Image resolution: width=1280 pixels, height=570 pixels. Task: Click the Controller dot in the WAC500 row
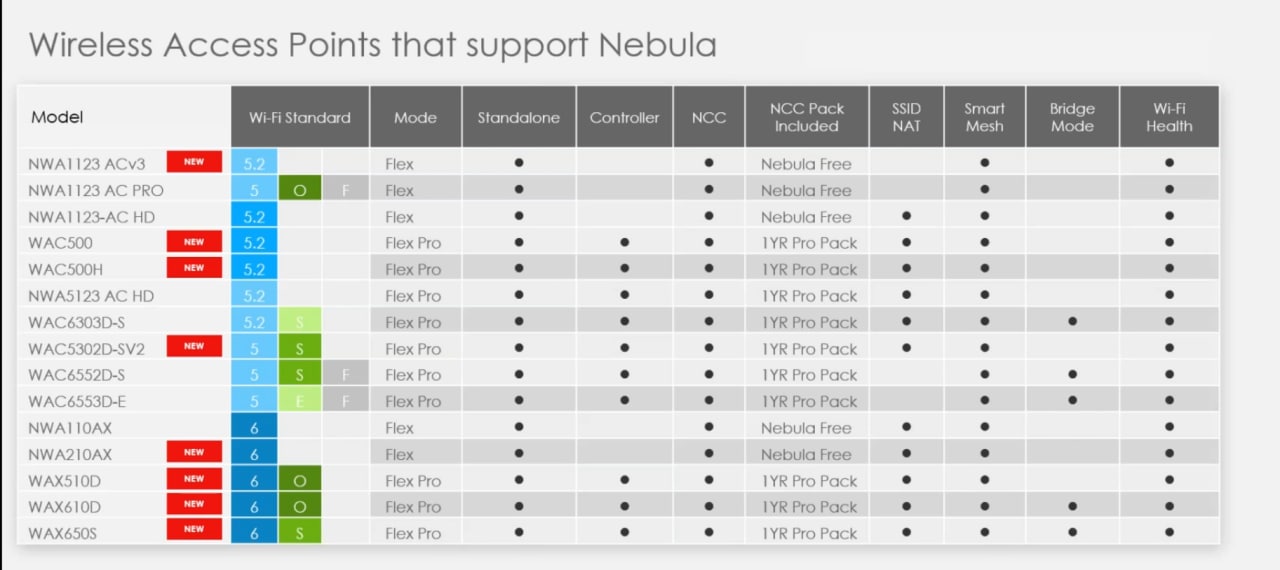tap(624, 242)
